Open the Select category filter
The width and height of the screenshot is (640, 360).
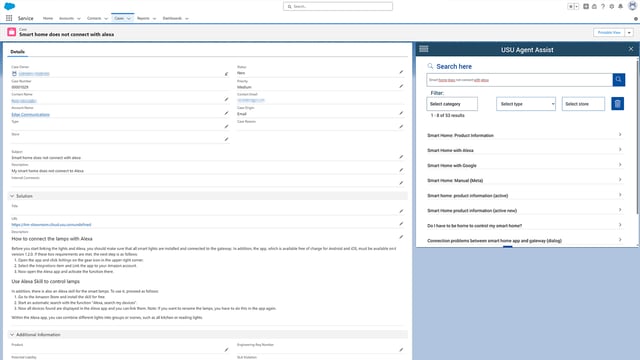tap(452, 104)
